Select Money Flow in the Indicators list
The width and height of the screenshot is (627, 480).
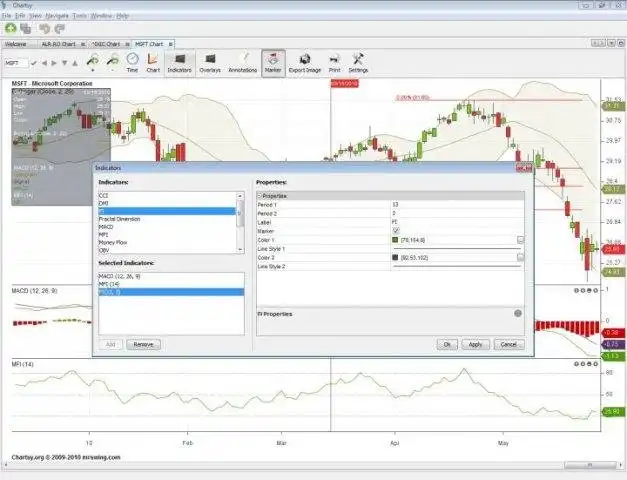point(168,242)
